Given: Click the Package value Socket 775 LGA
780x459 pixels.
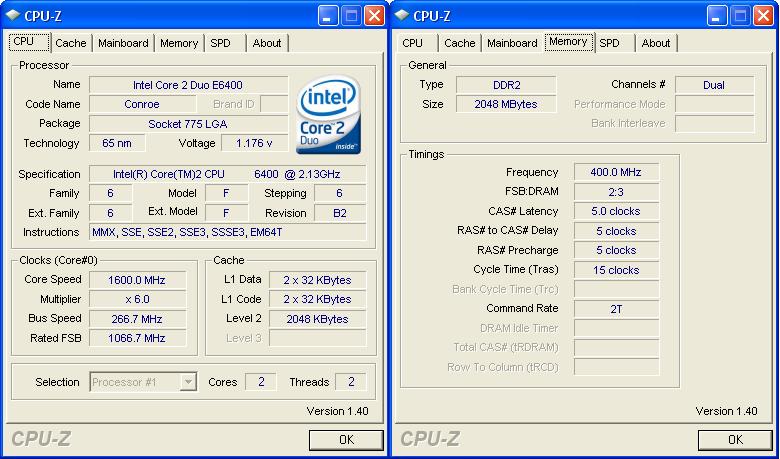Looking at the screenshot, I should (189, 124).
